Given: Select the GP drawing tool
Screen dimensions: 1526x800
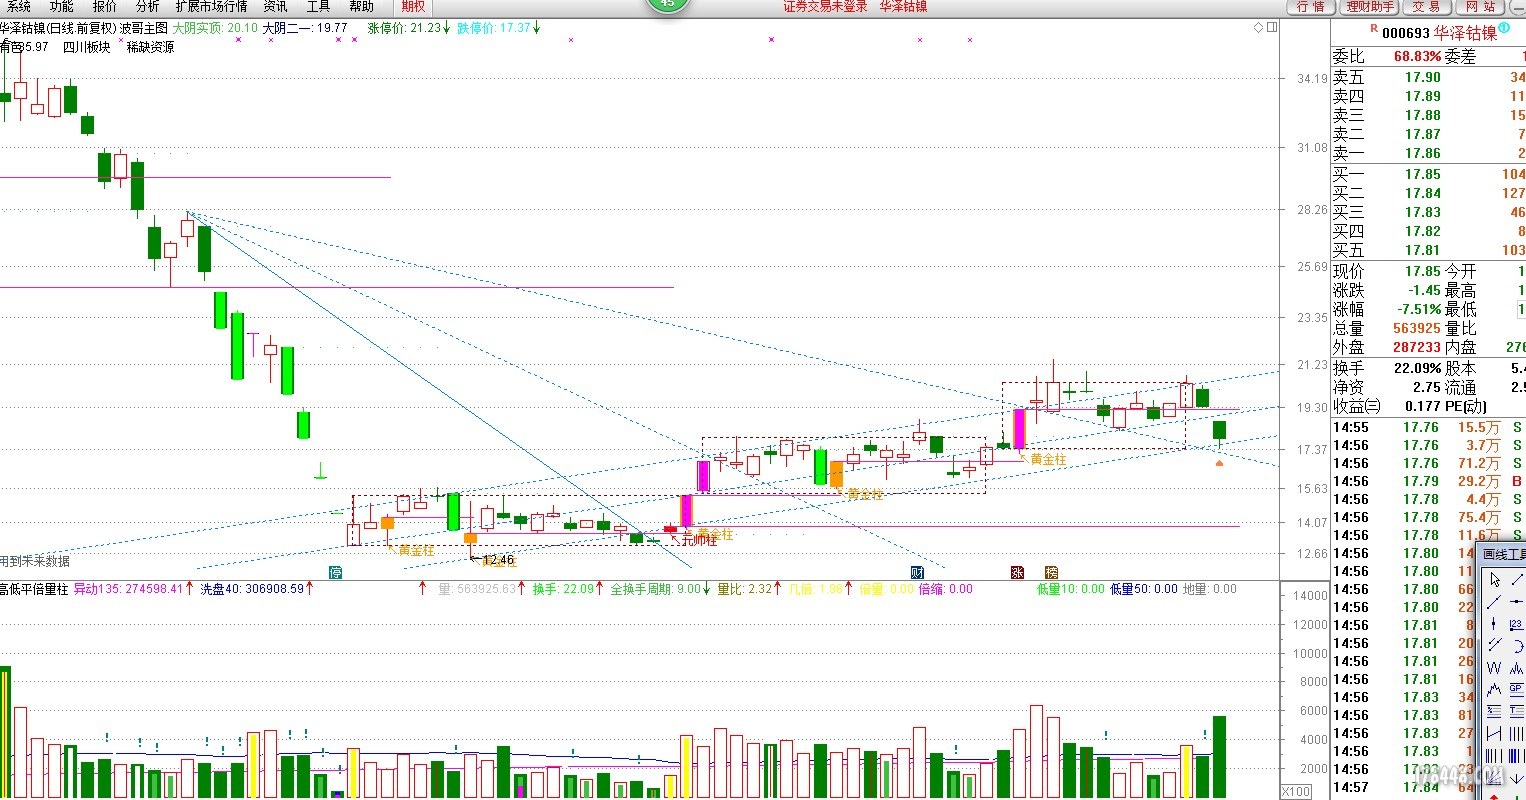Looking at the screenshot, I should point(1516,689).
